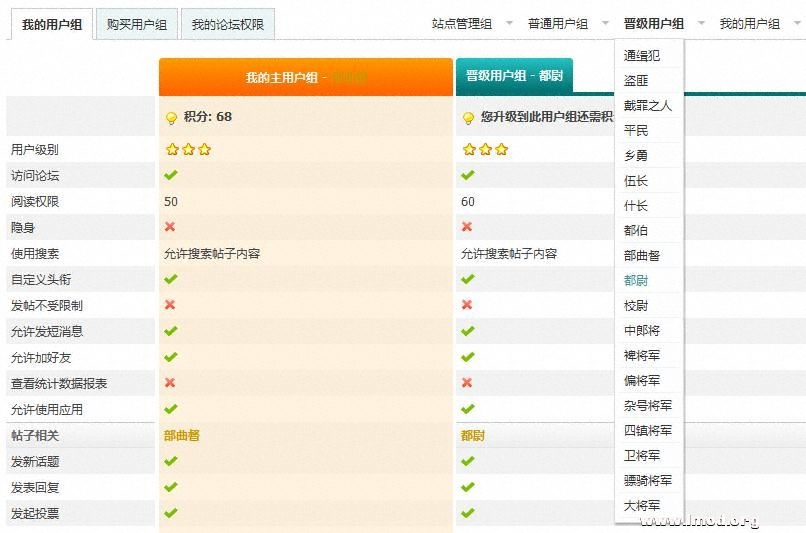Switch to the 购买用户组 tab

[137, 24]
